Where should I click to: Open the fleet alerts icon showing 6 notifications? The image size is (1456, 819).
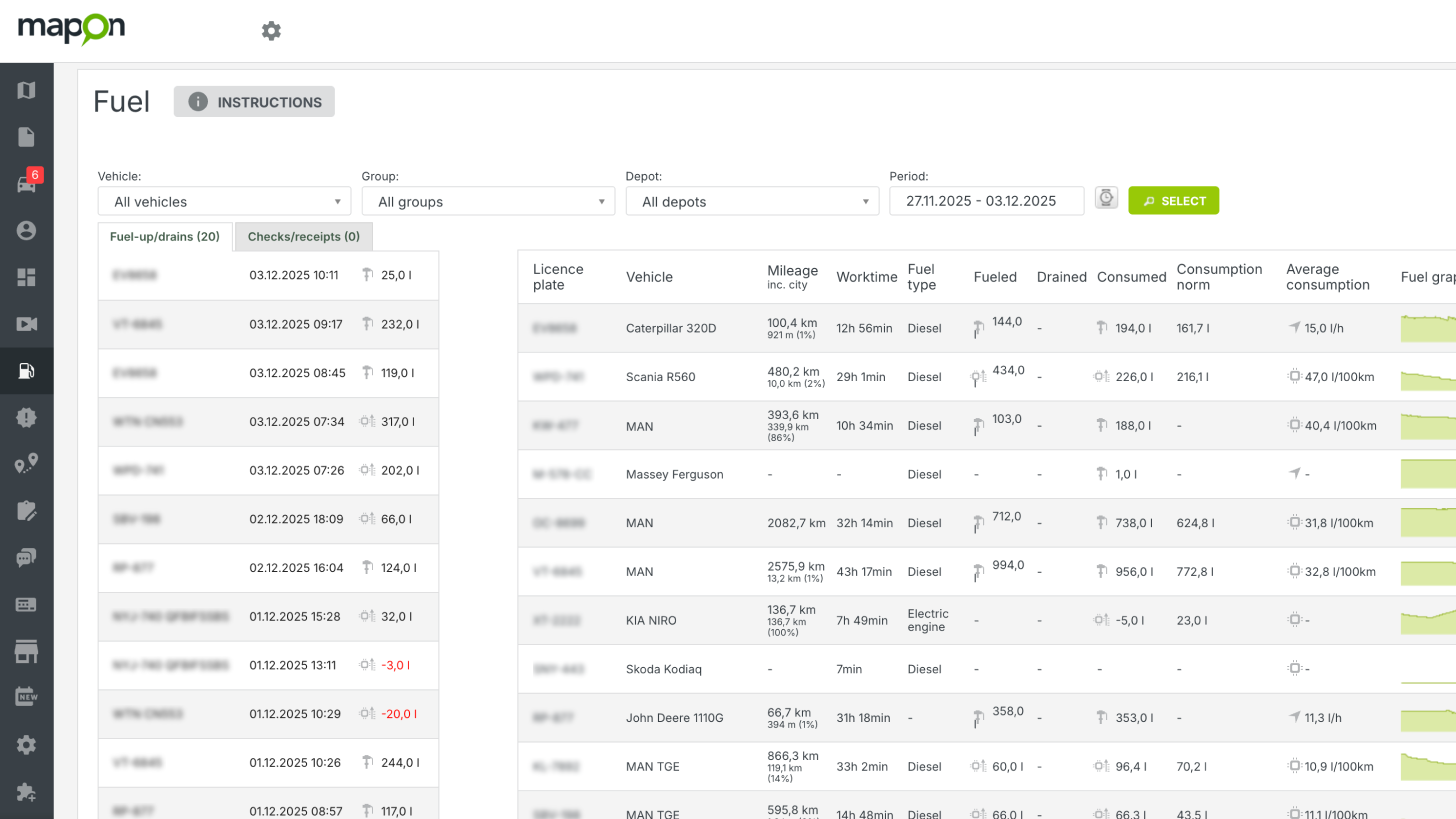pyautogui.click(x=26, y=183)
